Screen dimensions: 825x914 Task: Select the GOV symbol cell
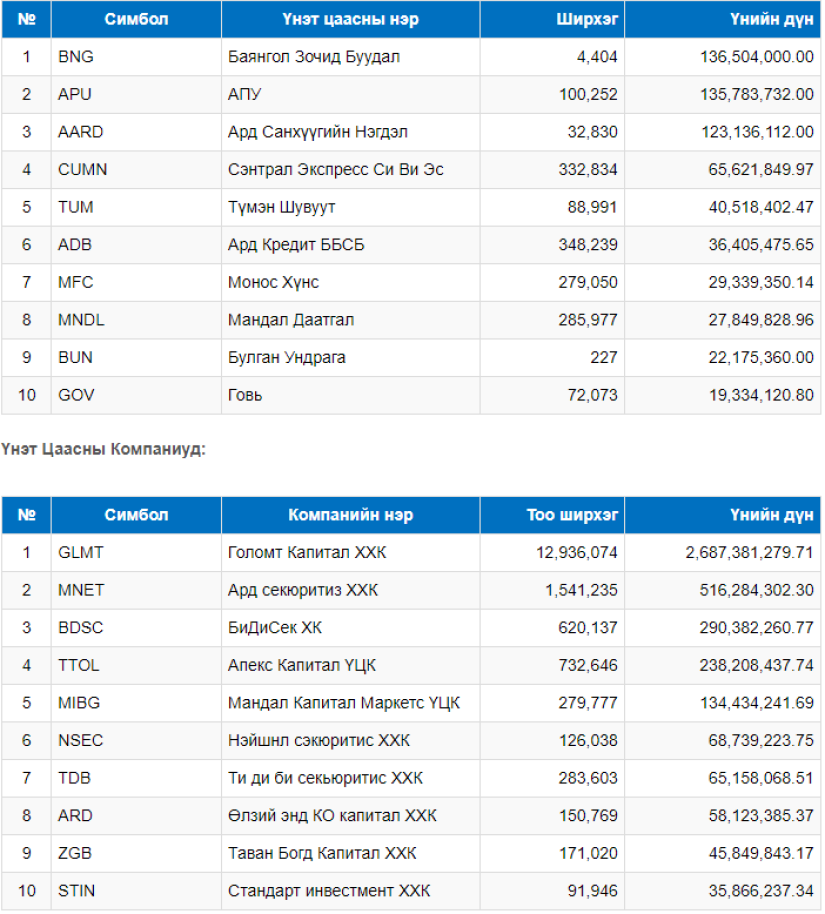136,395
